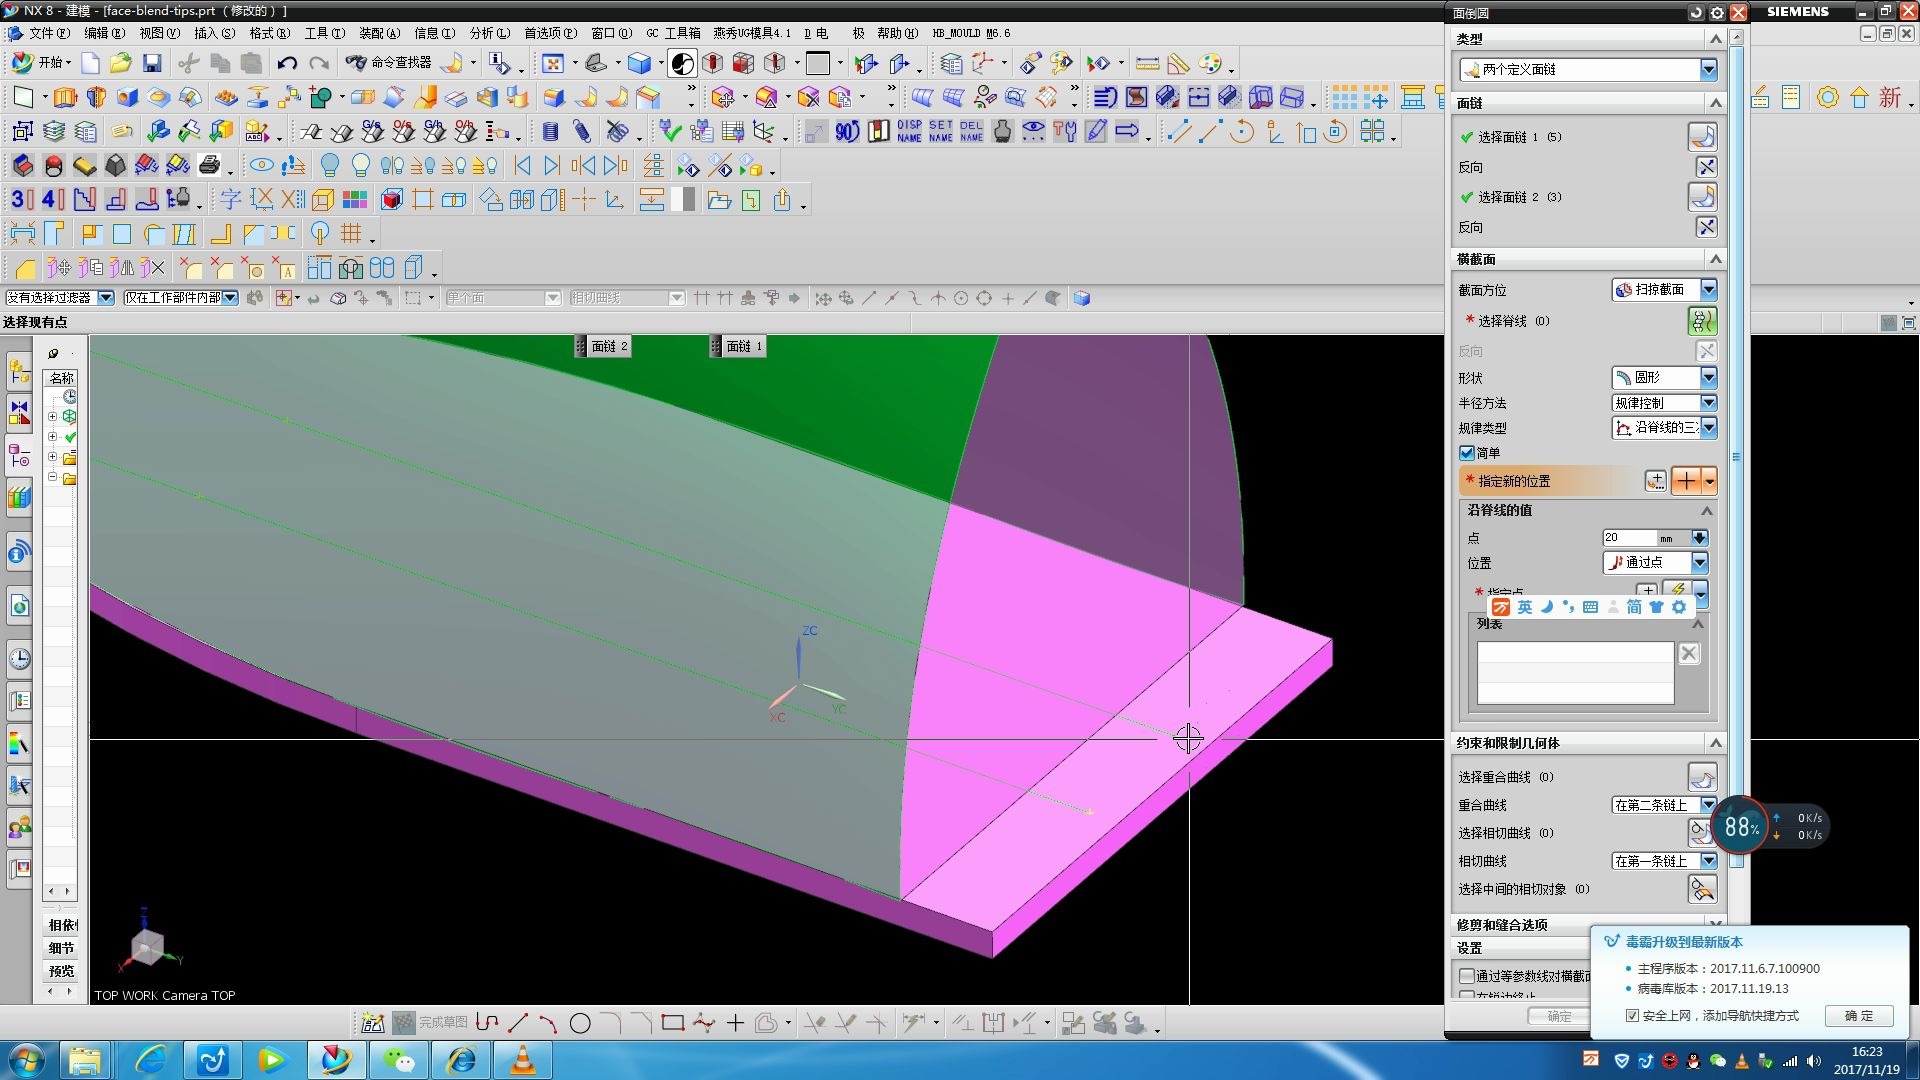This screenshot has height=1080, width=1920.
Task: Collapse the 横截面 section header
Action: [1715, 259]
